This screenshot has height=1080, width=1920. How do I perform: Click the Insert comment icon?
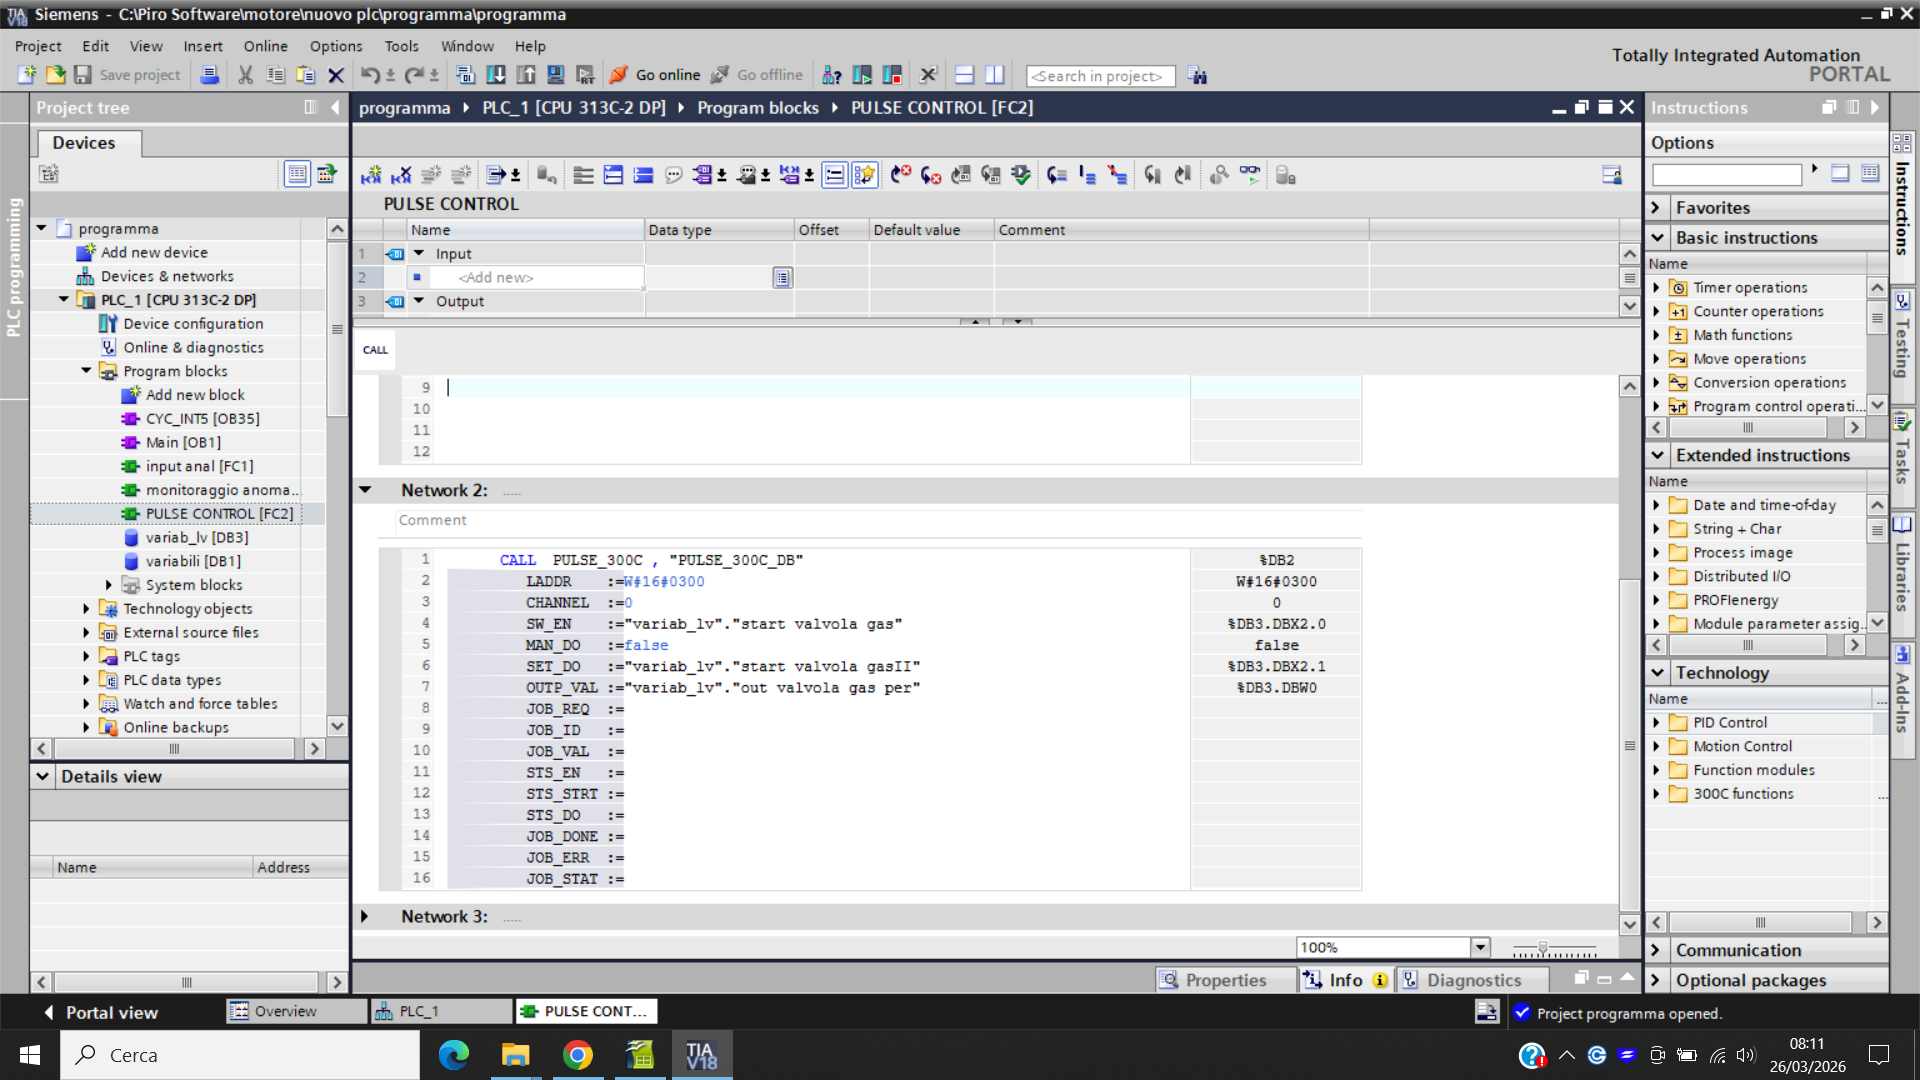[x=673, y=175]
